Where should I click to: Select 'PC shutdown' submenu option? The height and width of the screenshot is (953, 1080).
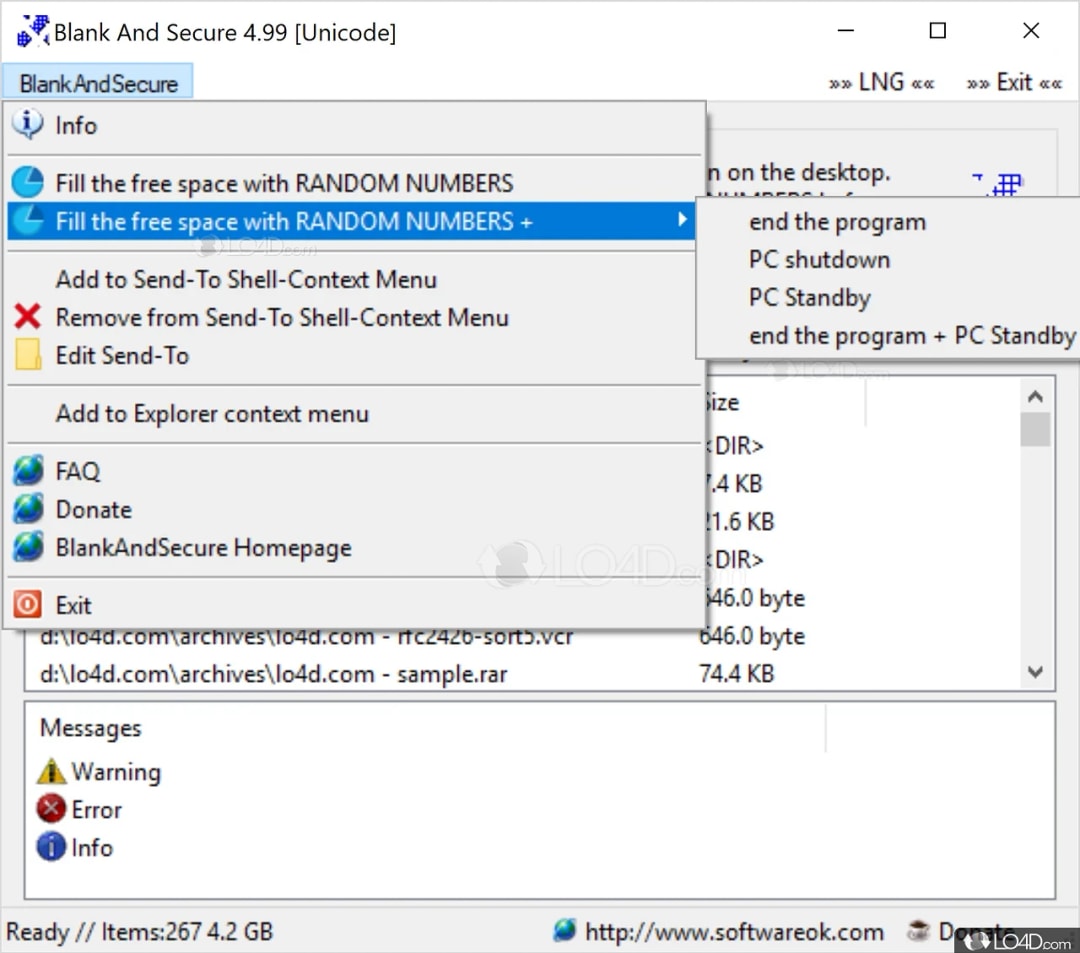(x=889, y=260)
